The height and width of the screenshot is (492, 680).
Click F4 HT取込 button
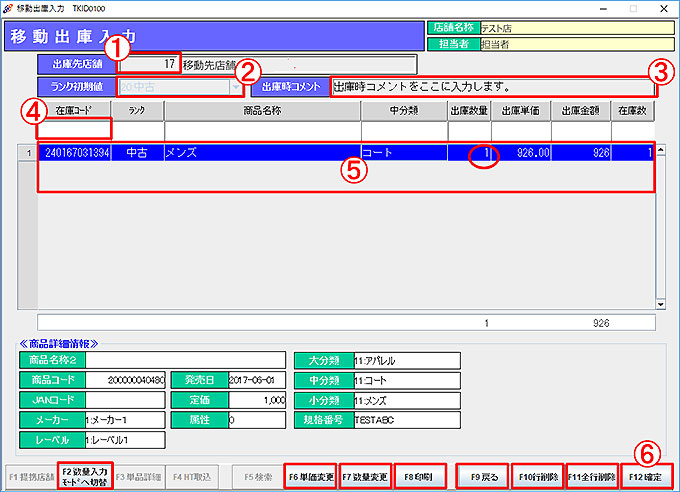click(192, 477)
